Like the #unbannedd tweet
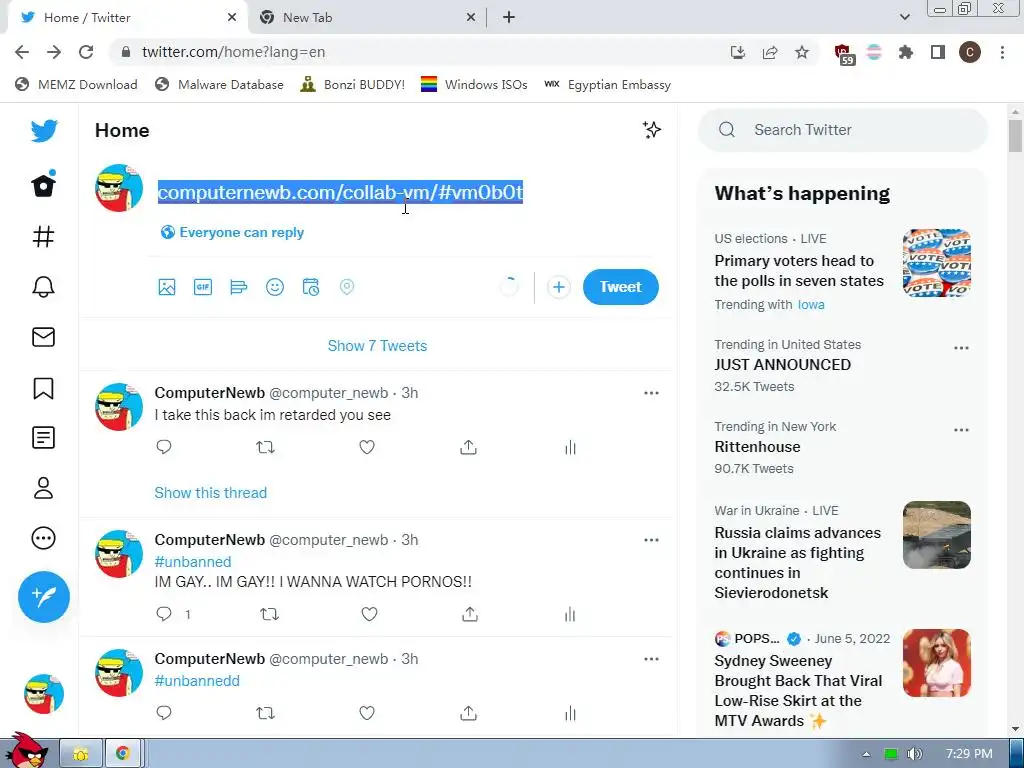 pyautogui.click(x=367, y=713)
